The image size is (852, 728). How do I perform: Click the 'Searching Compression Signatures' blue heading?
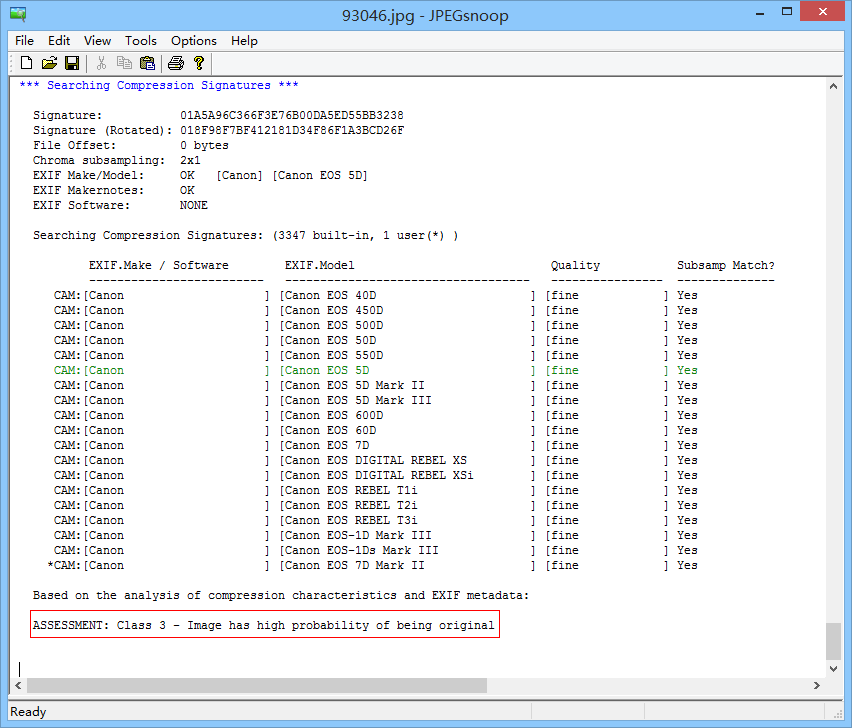coord(159,85)
